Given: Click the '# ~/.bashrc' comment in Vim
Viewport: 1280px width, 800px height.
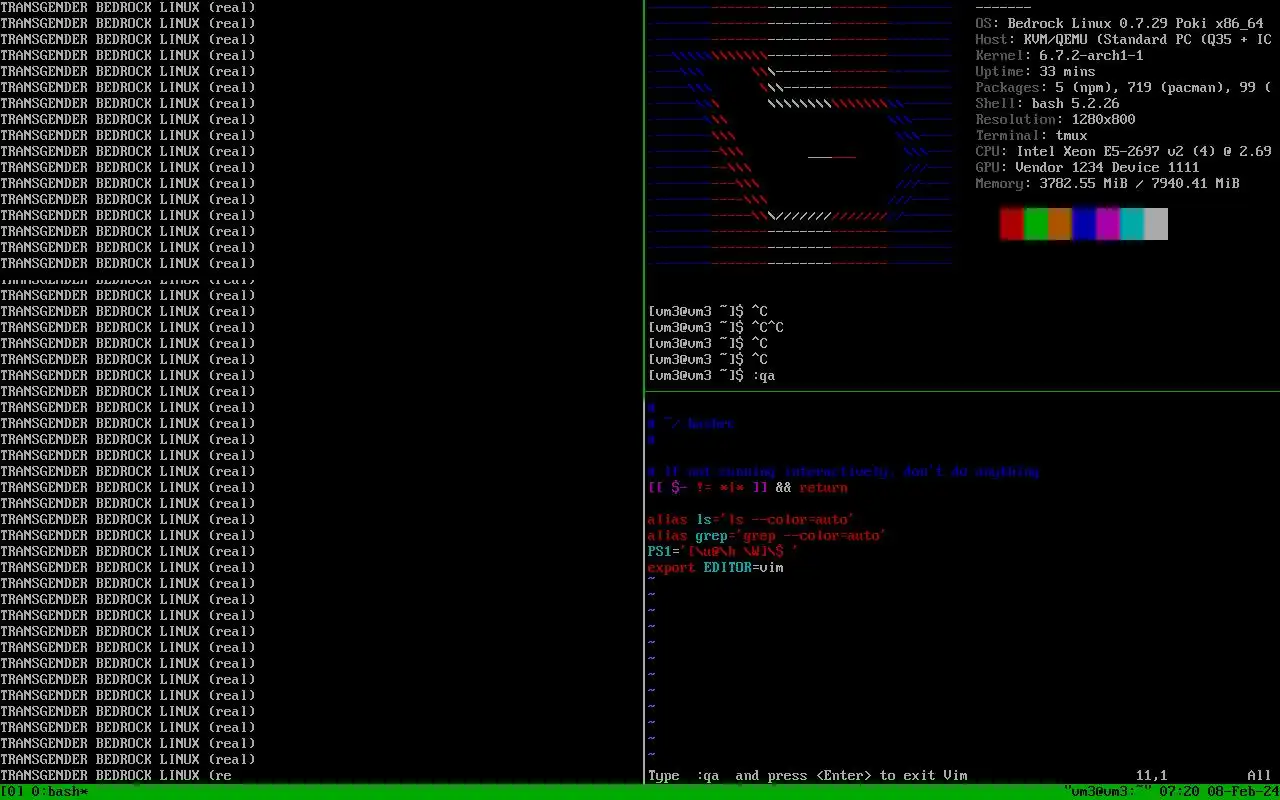Looking at the screenshot, I should point(692,423).
